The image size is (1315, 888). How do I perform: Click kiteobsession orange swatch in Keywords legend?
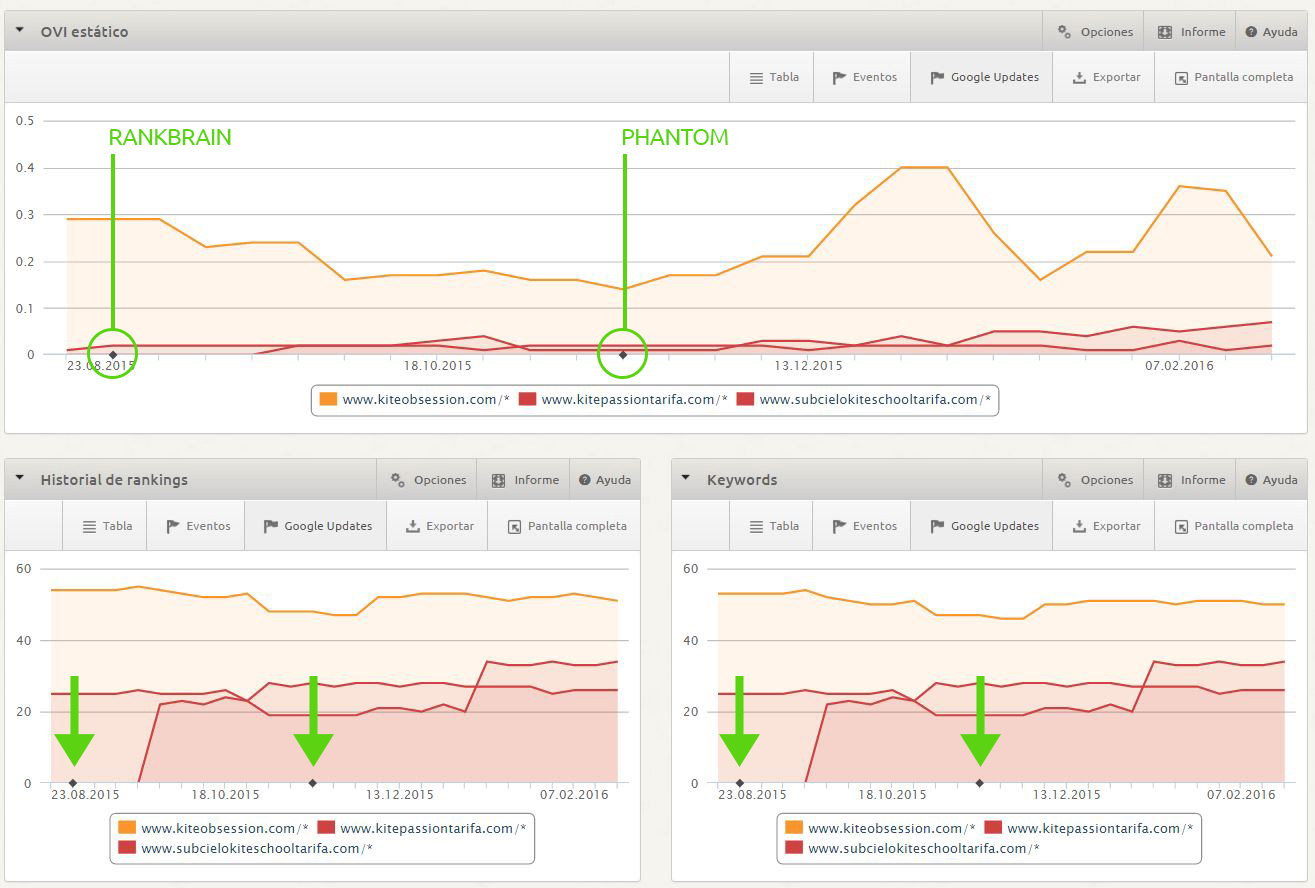[794, 828]
